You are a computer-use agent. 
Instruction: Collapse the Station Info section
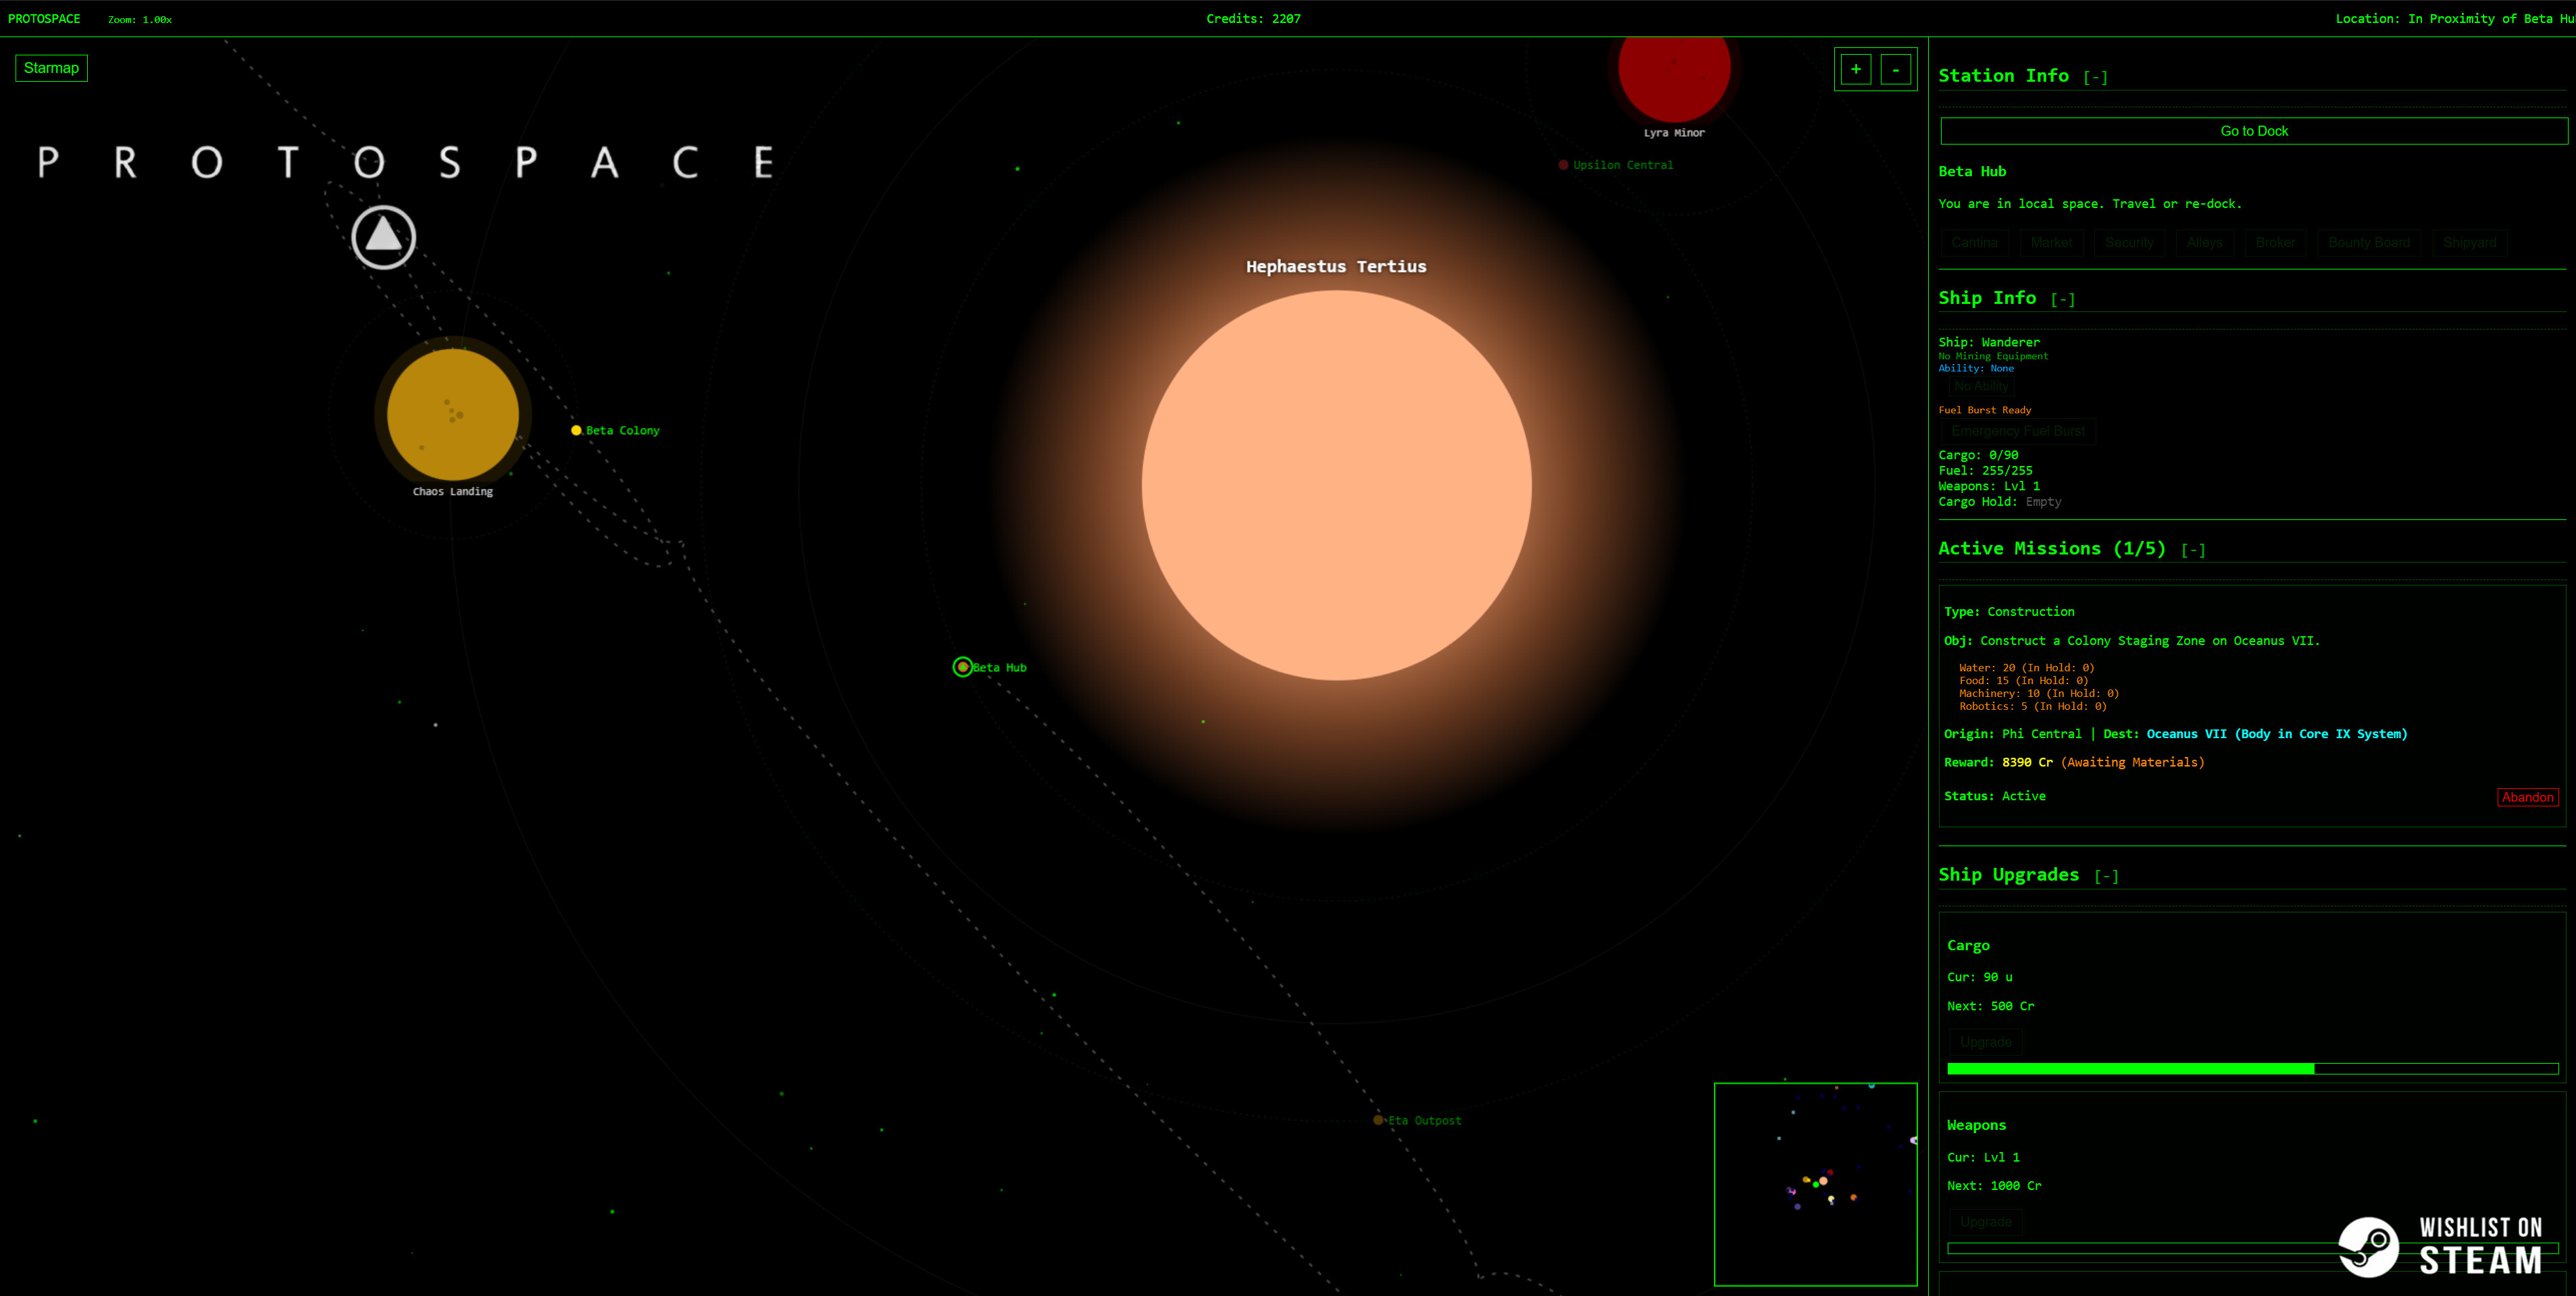pos(2095,77)
